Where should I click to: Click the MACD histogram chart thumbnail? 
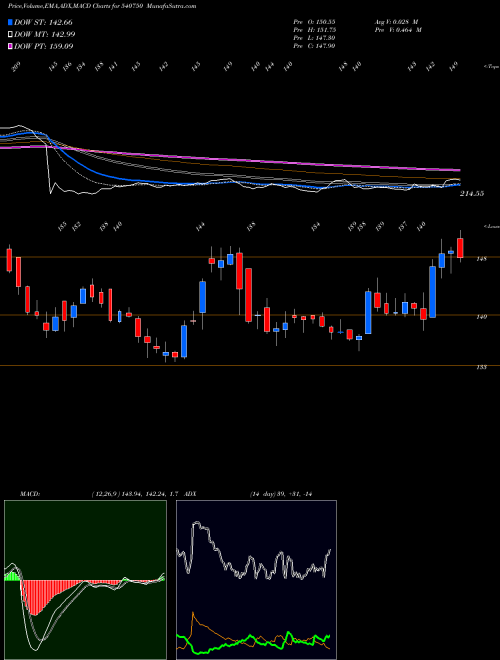(x=85, y=580)
